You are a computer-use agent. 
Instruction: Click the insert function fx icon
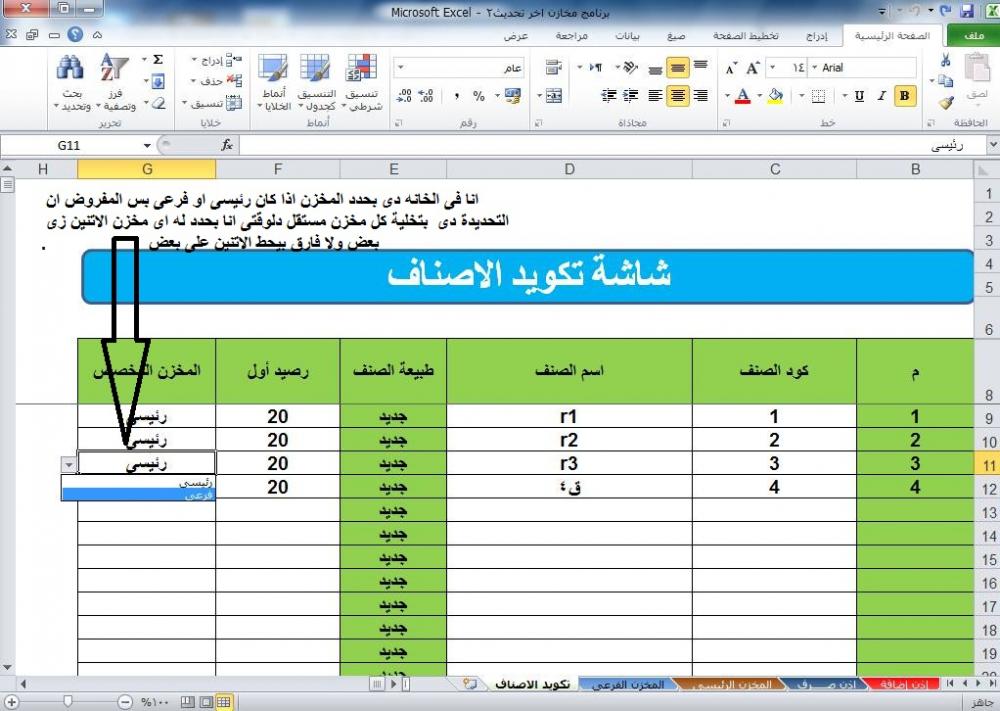point(227,145)
